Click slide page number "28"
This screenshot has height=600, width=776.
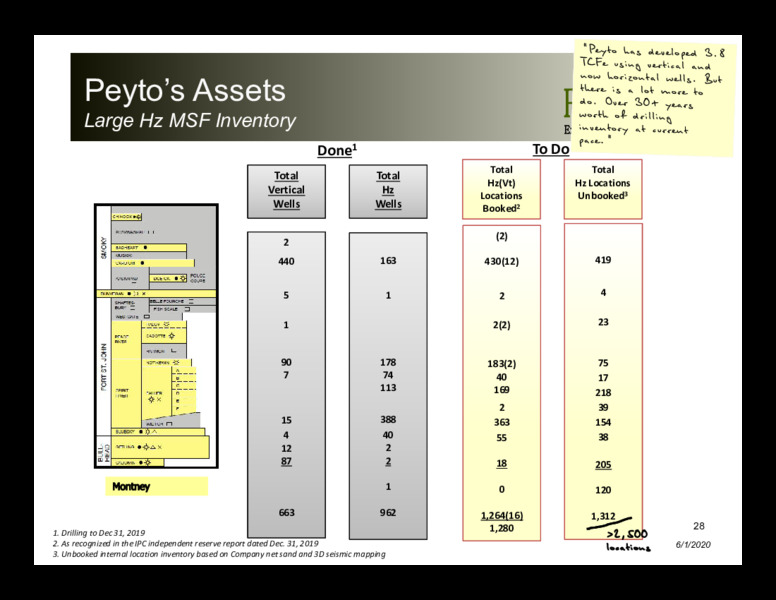point(698,526)
